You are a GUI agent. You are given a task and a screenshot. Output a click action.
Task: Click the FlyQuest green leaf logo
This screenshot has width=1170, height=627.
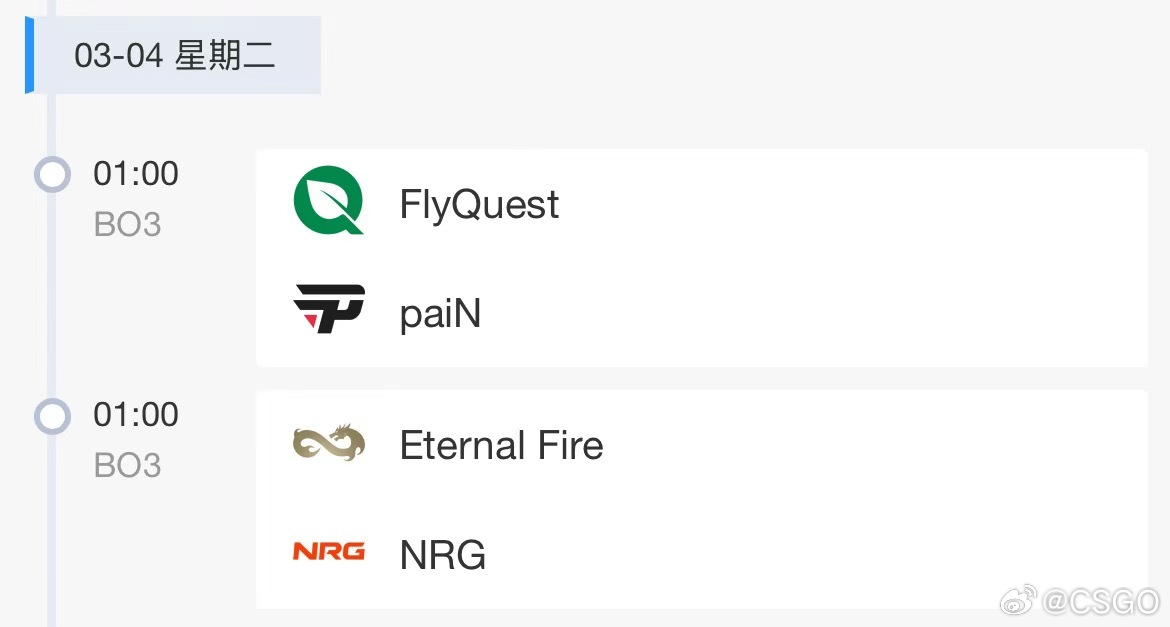[x=328, y=200]
